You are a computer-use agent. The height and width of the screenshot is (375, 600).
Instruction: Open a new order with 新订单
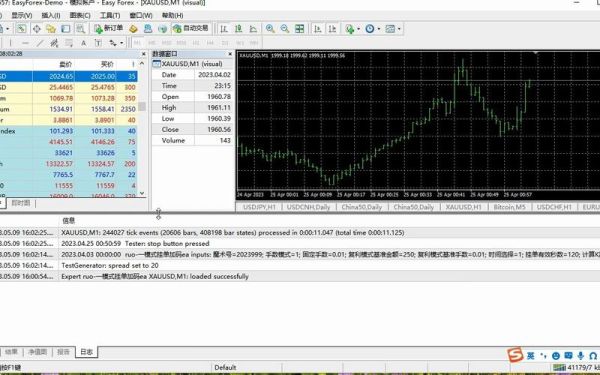[x=109, y=28]
